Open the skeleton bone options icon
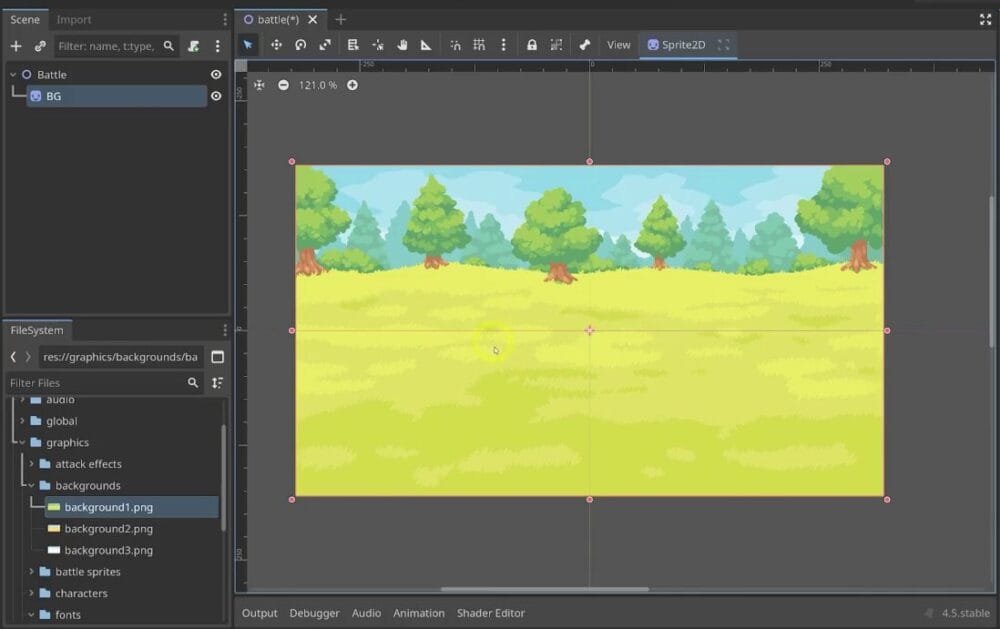1000x629 pixels. coord(584,45)
